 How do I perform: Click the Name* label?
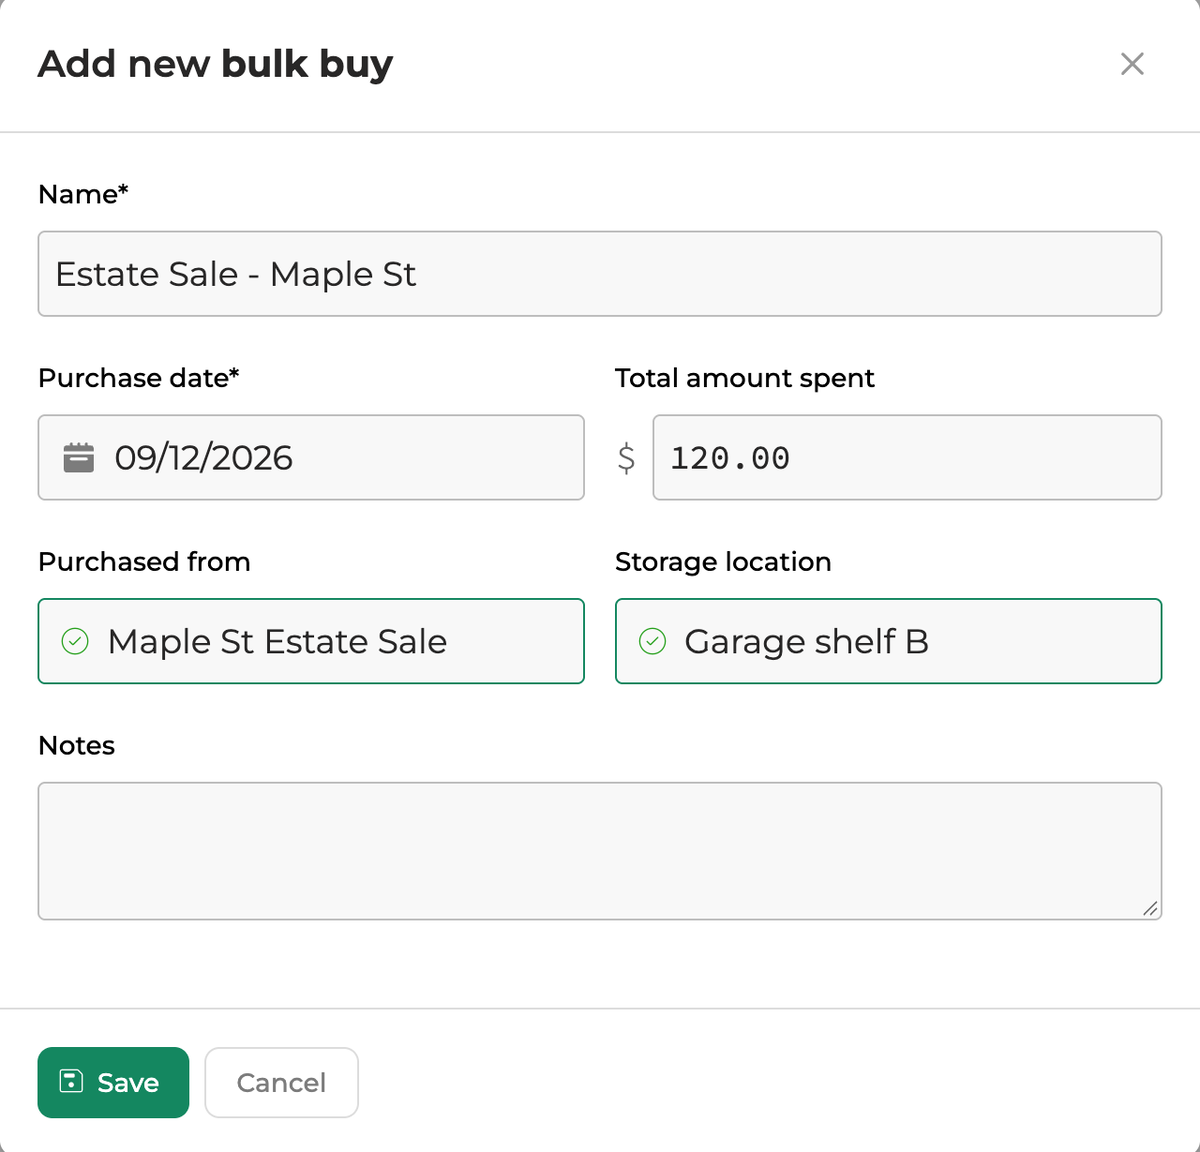pyautogui.click(x=83, y=194)
